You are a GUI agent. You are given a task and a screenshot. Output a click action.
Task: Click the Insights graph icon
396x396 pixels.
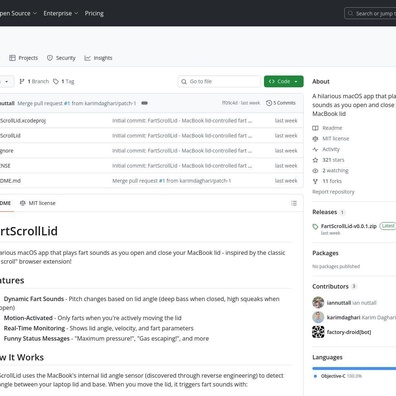(x=87, y=58)
